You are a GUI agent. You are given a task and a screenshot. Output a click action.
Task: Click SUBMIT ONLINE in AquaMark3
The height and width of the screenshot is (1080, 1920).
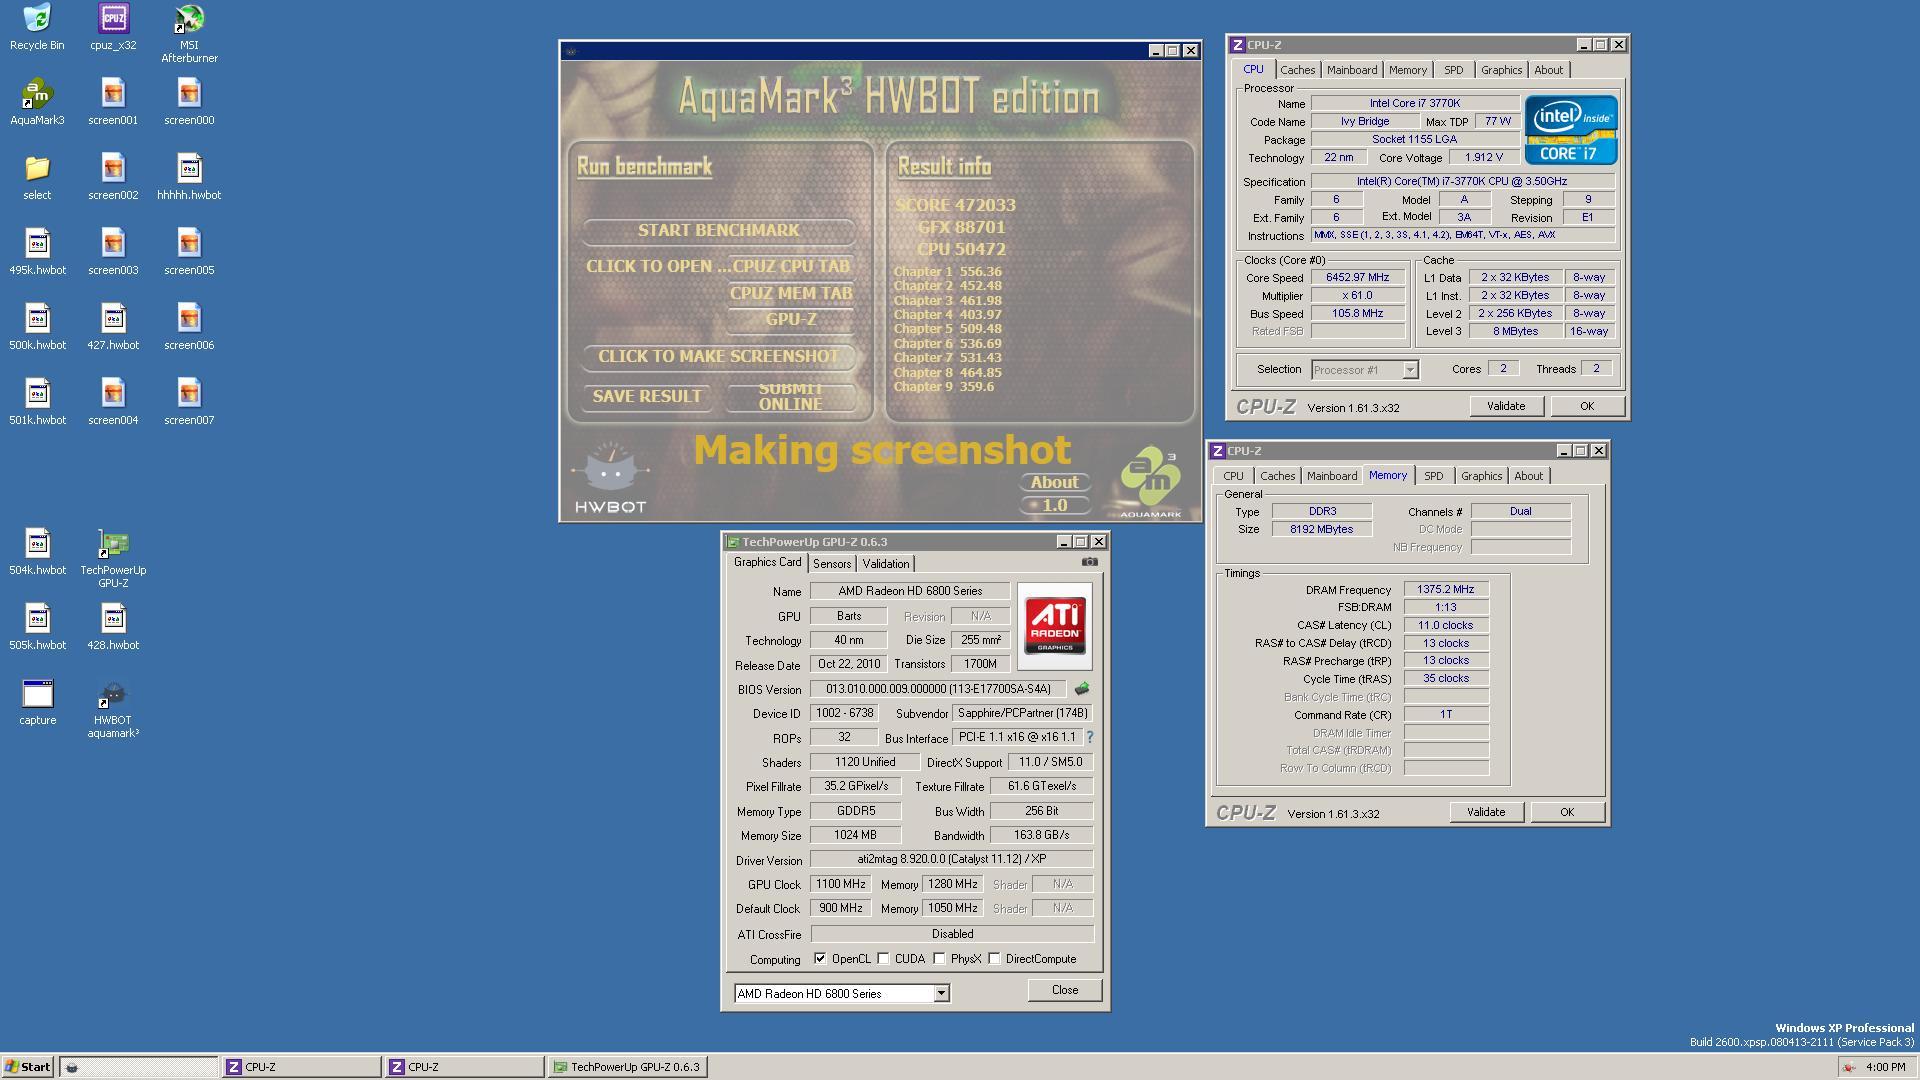pyautogui.click(x=790, y=397)
